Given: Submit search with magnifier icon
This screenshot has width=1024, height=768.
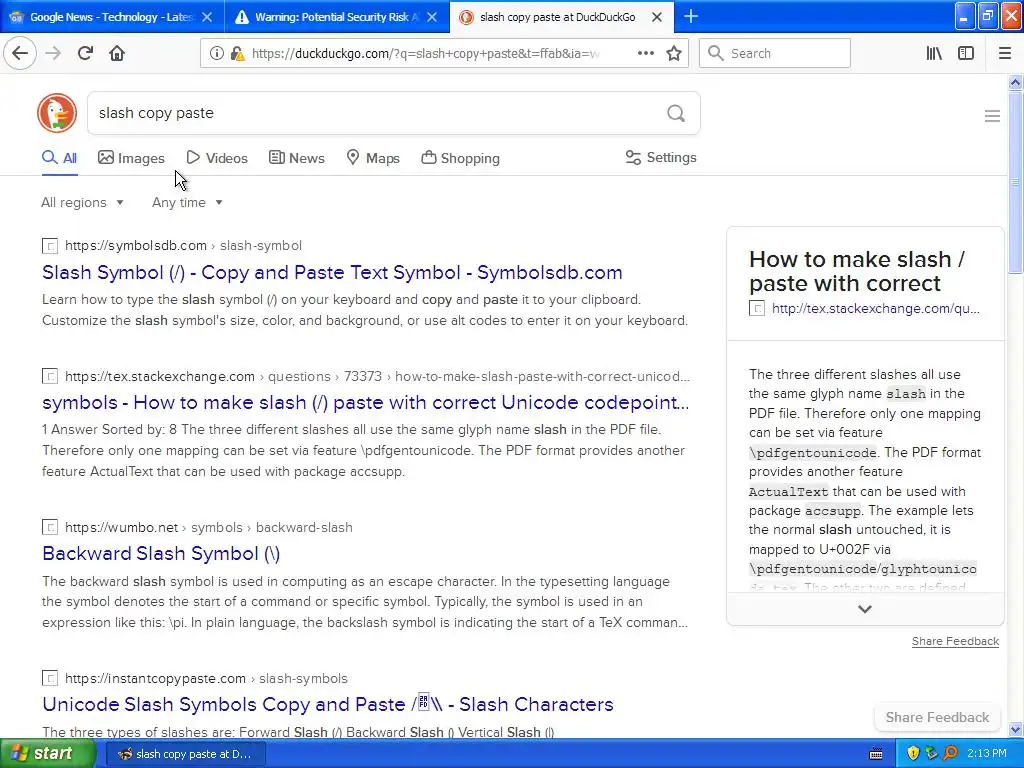Looking at the screenshot, I should (676, 114).
